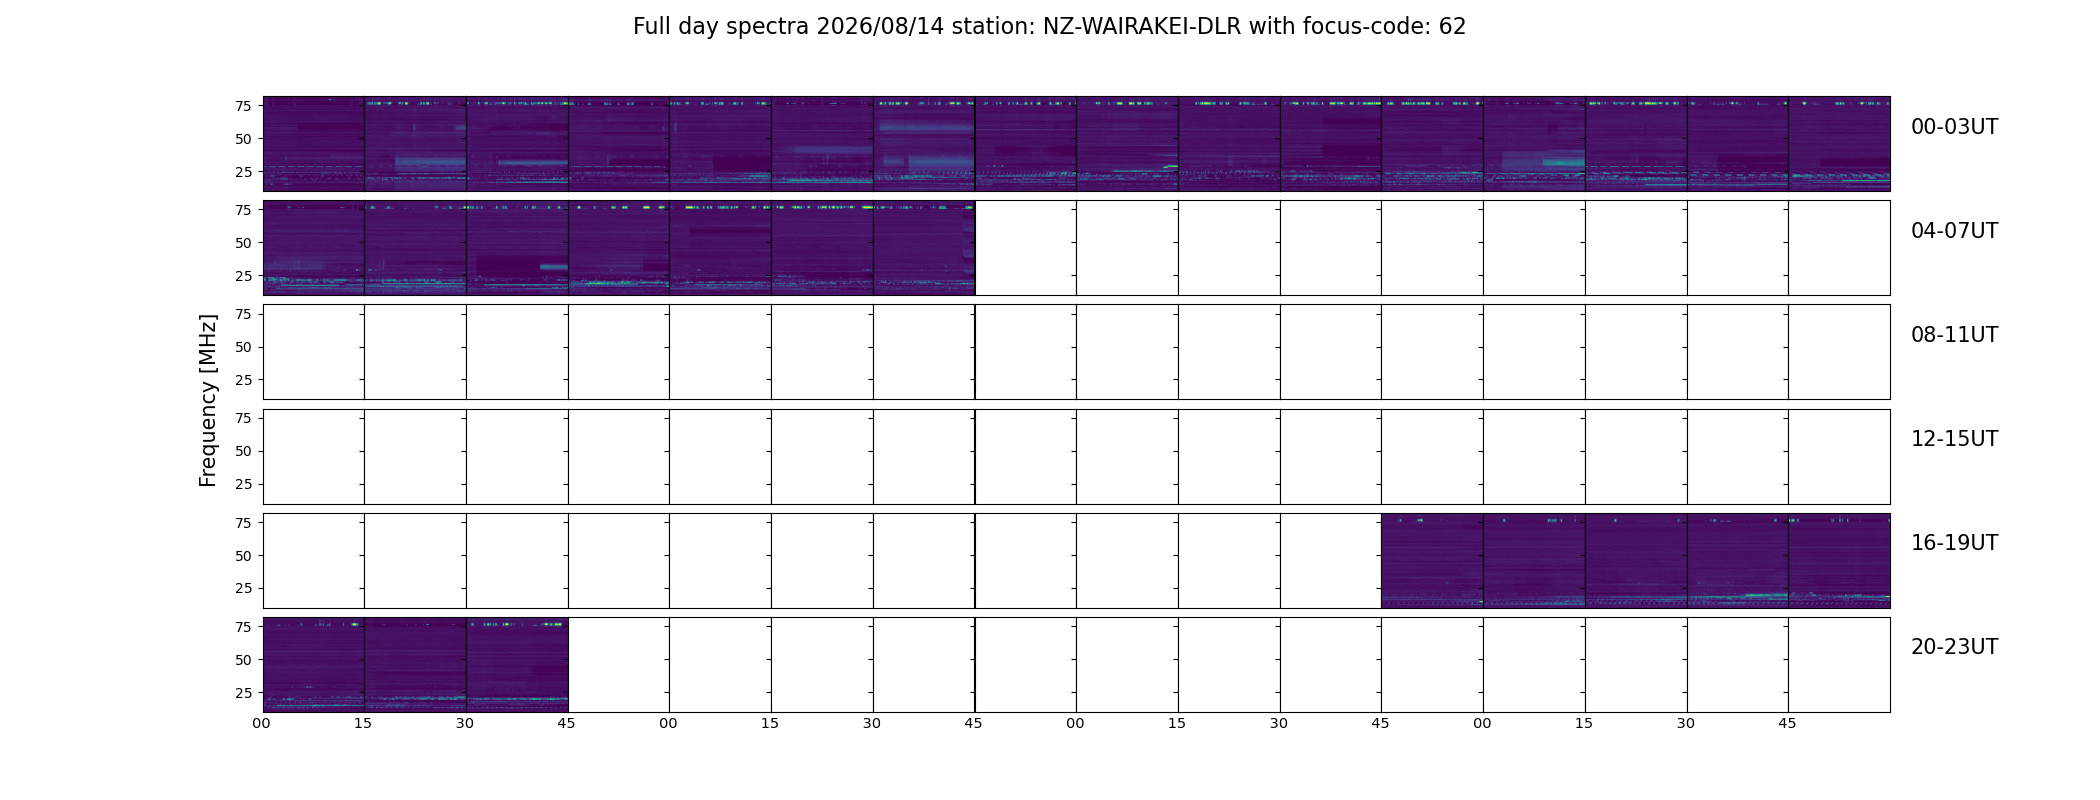Open the last spectrogram tile of 00-03UT row

click(1839, 144)
